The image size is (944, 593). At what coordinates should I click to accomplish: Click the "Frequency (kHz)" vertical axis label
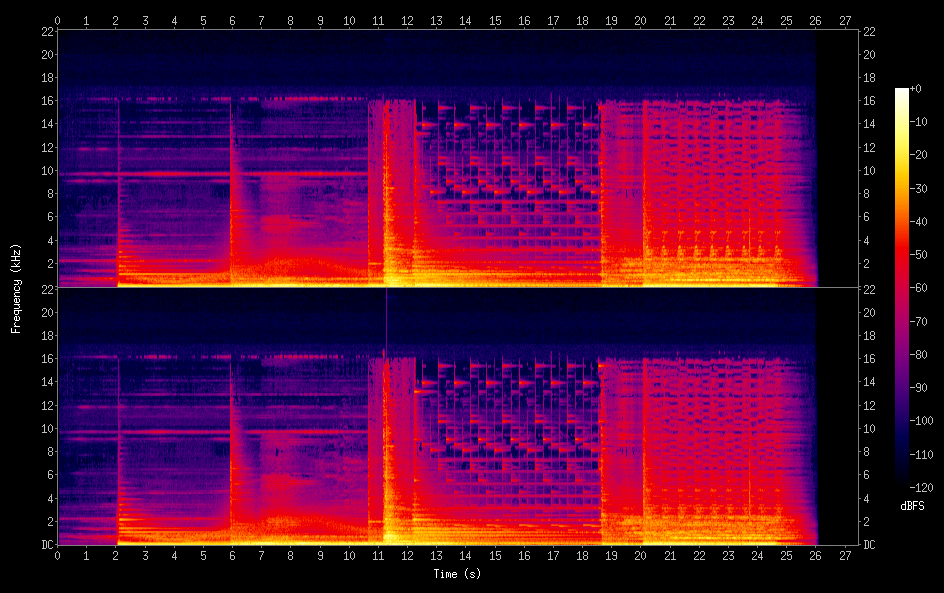coord(16,288)
